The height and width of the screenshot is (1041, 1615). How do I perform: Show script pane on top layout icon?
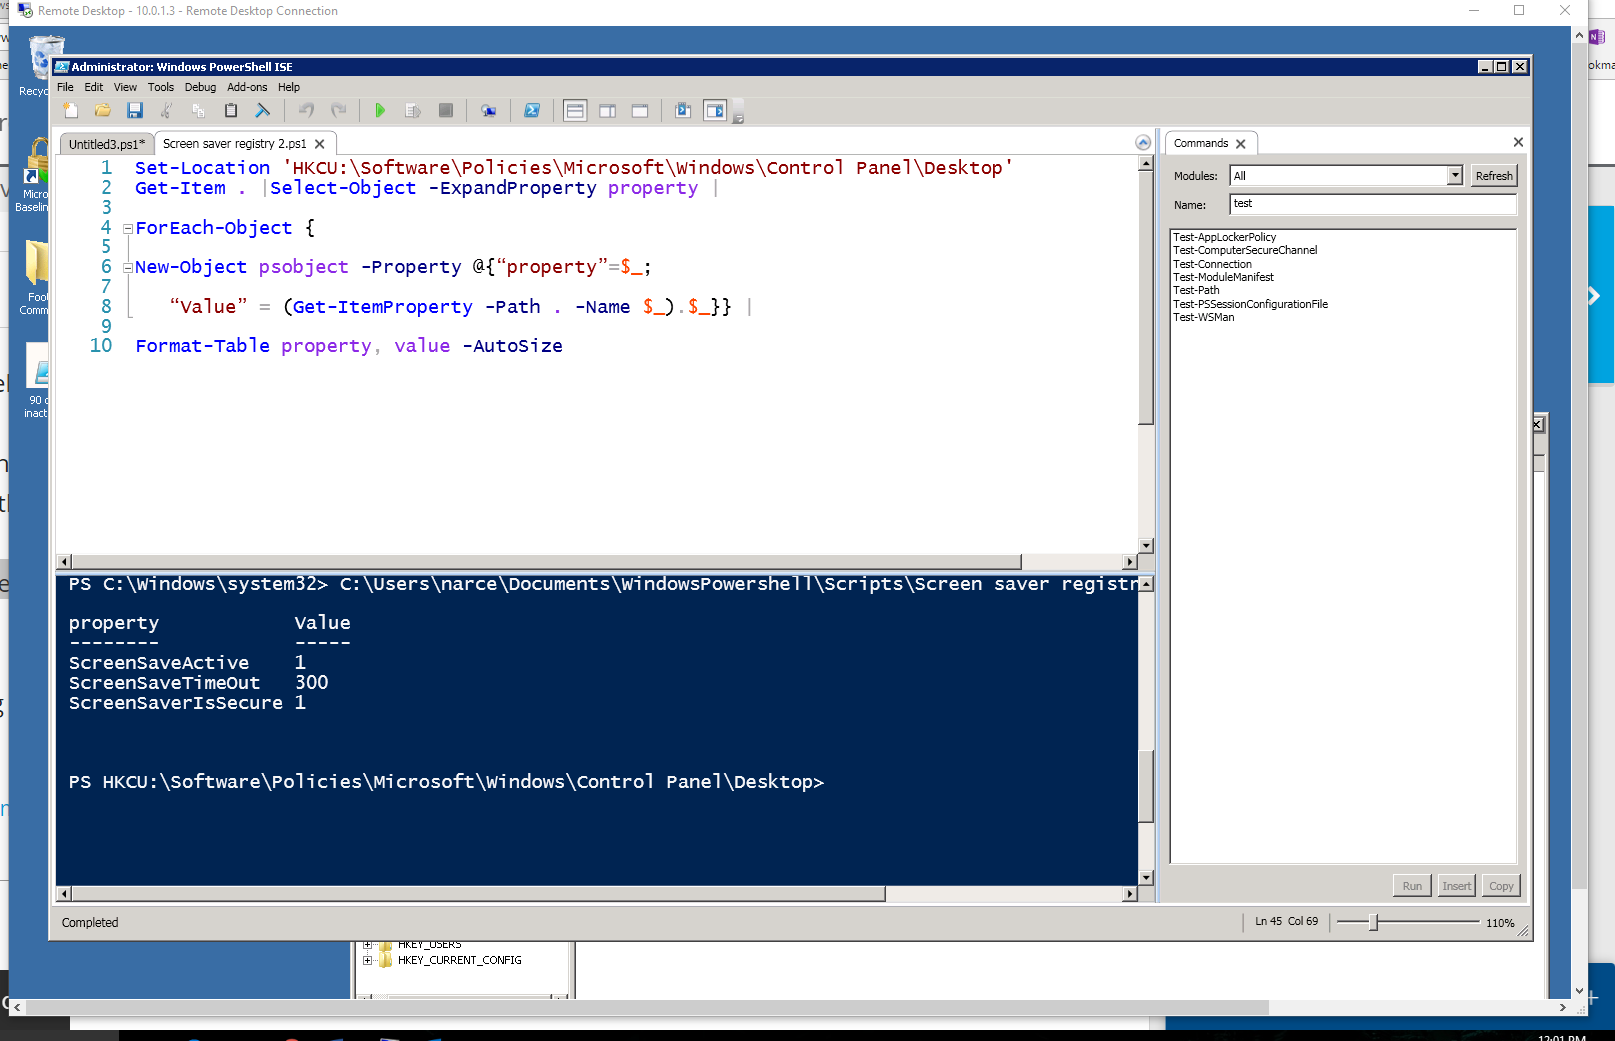coord(575,111)
